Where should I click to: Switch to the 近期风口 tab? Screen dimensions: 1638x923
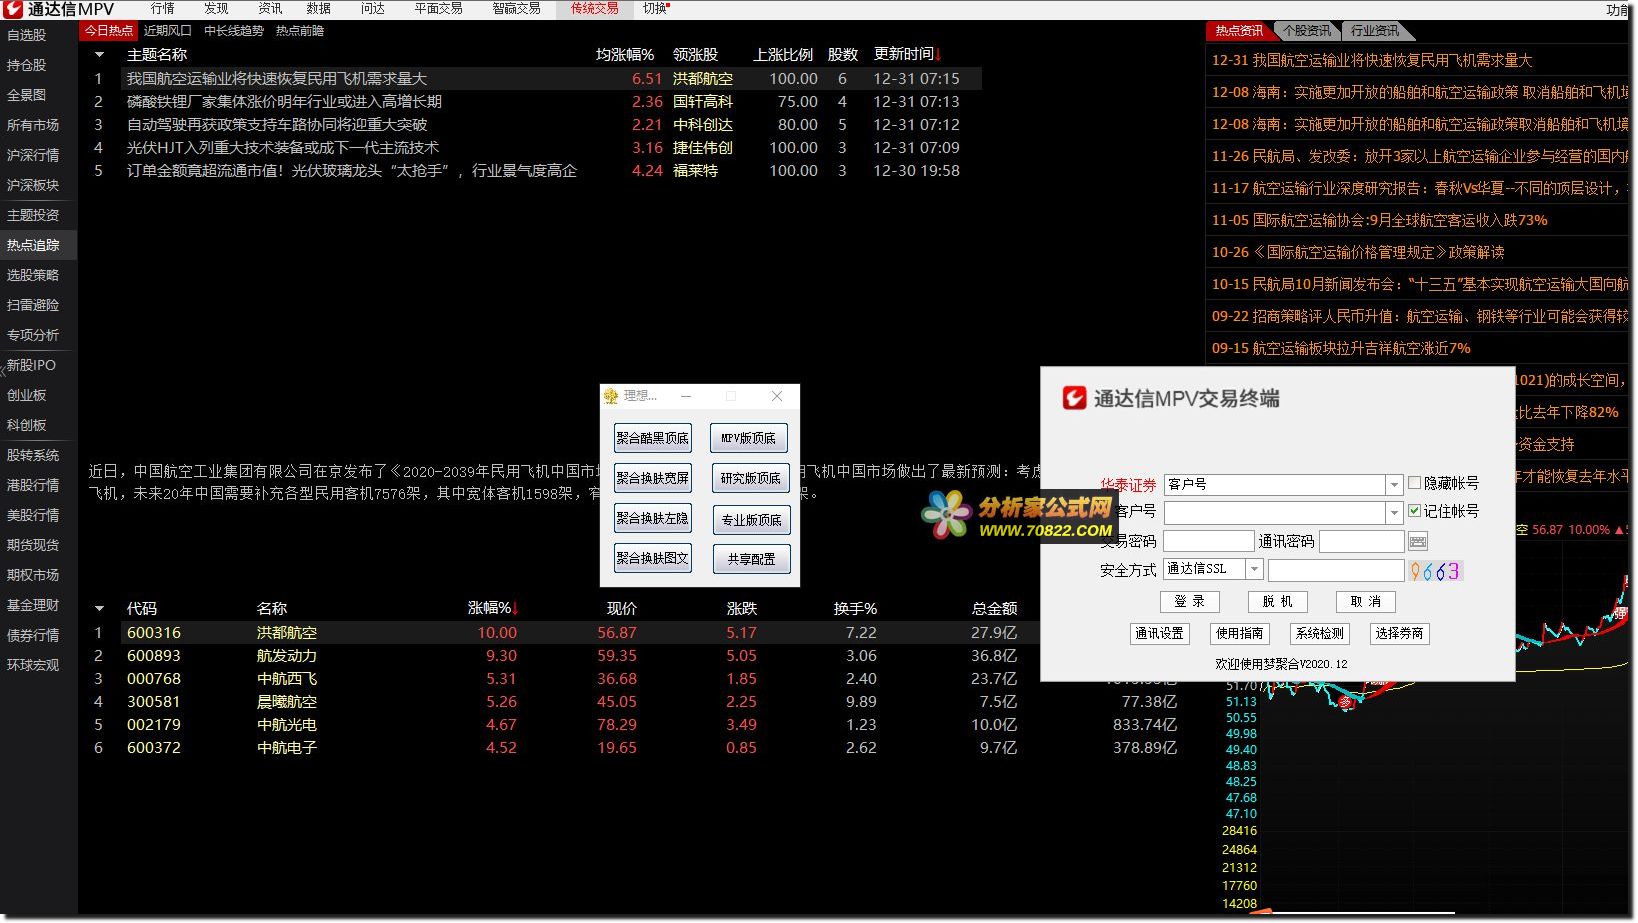pyautogui.click(x=167, y=31)
